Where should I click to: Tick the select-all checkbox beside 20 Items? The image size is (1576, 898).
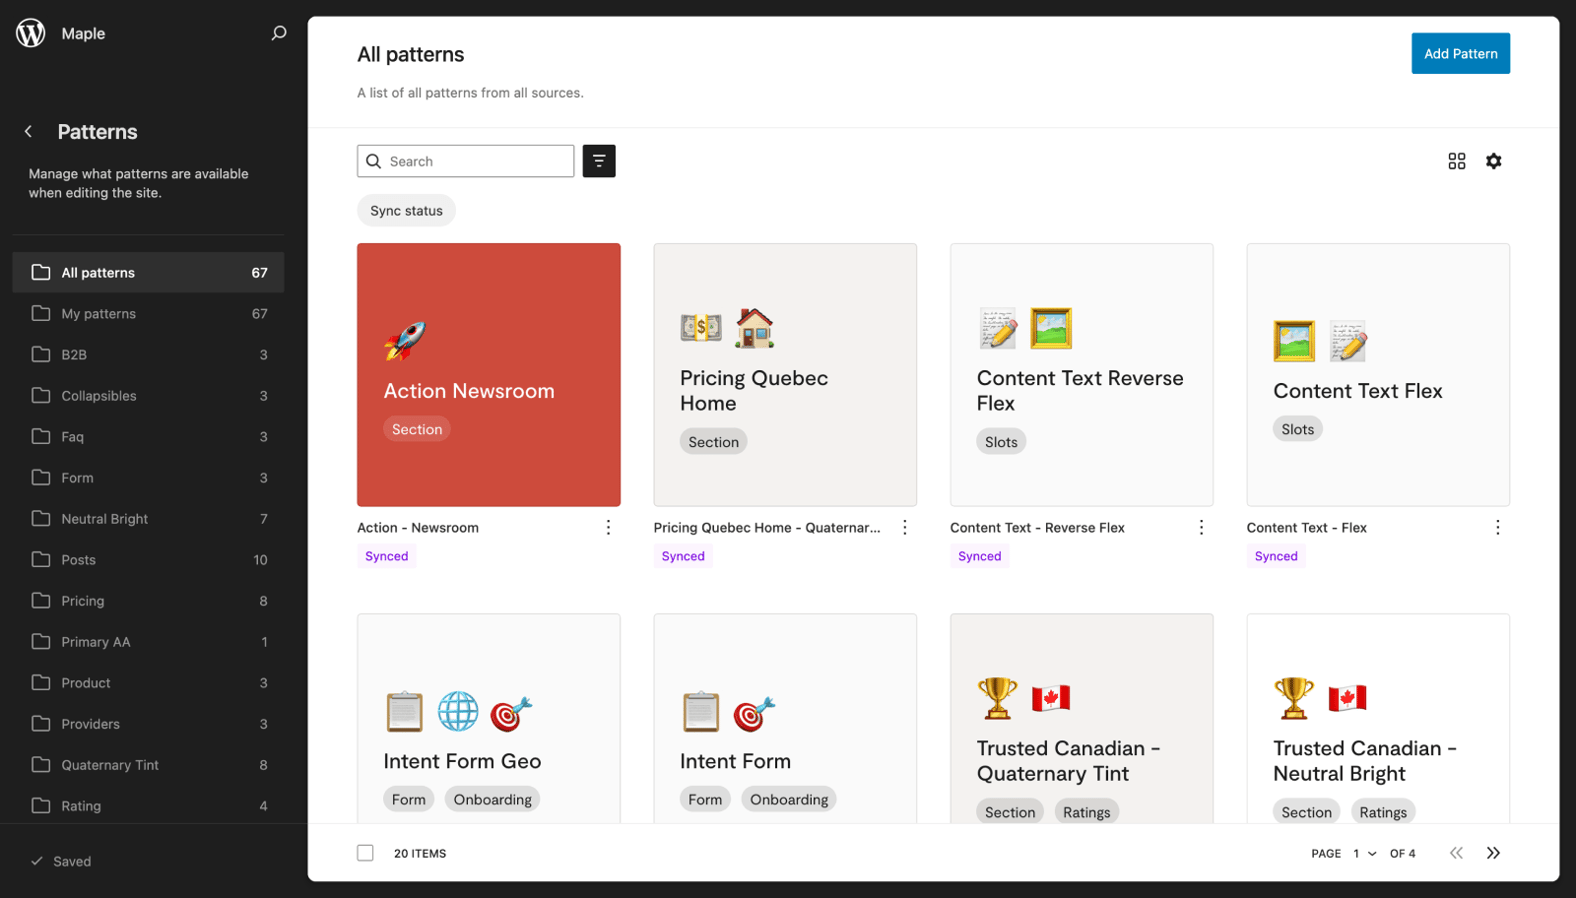click(x=365, y=853)
